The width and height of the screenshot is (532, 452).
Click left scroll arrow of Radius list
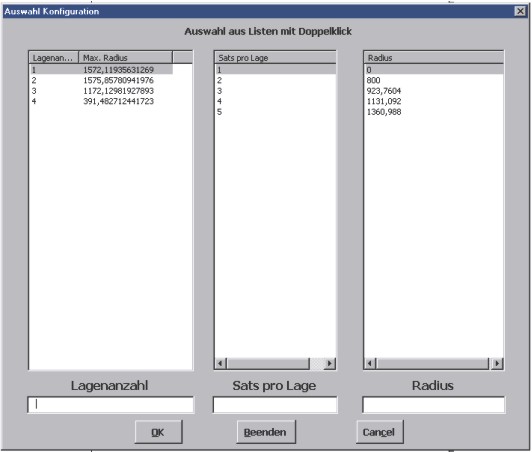(x=370, y=364)
